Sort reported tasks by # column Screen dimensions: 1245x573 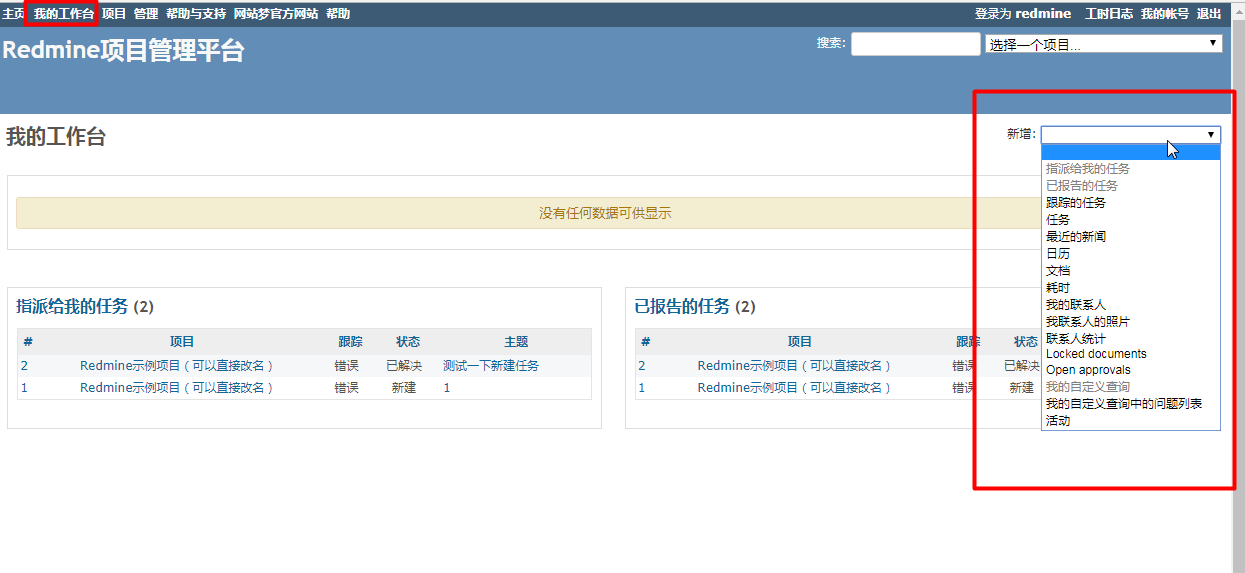click(646, 342)
